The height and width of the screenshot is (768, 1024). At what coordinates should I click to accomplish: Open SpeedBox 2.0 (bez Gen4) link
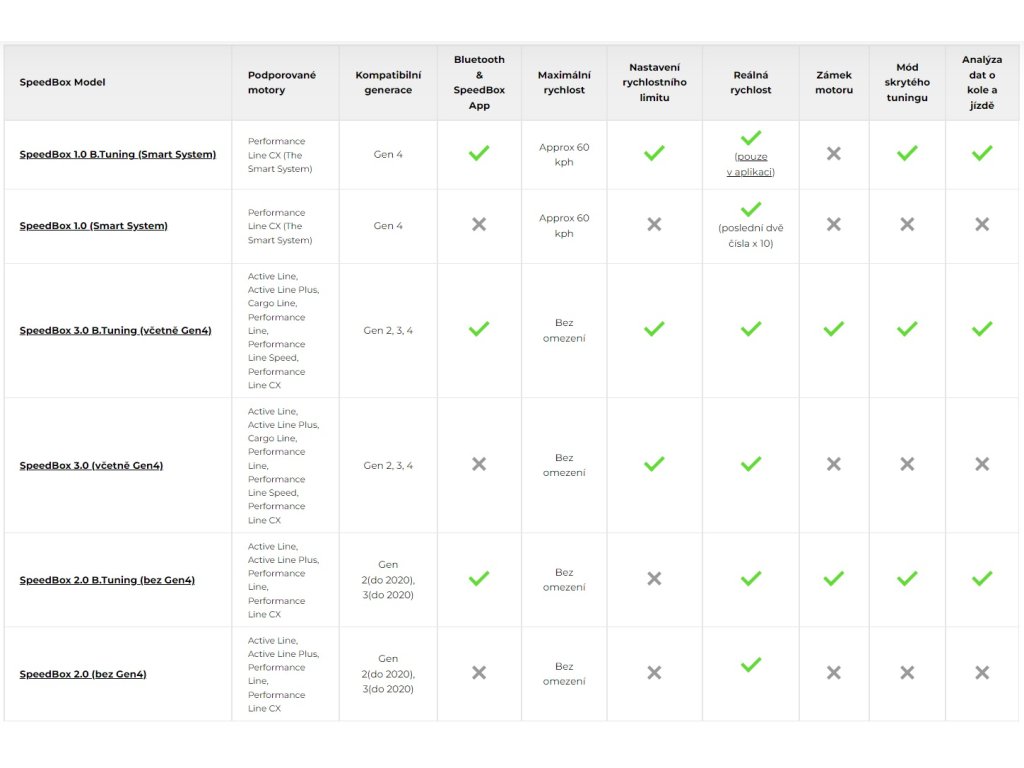(83, 674)
